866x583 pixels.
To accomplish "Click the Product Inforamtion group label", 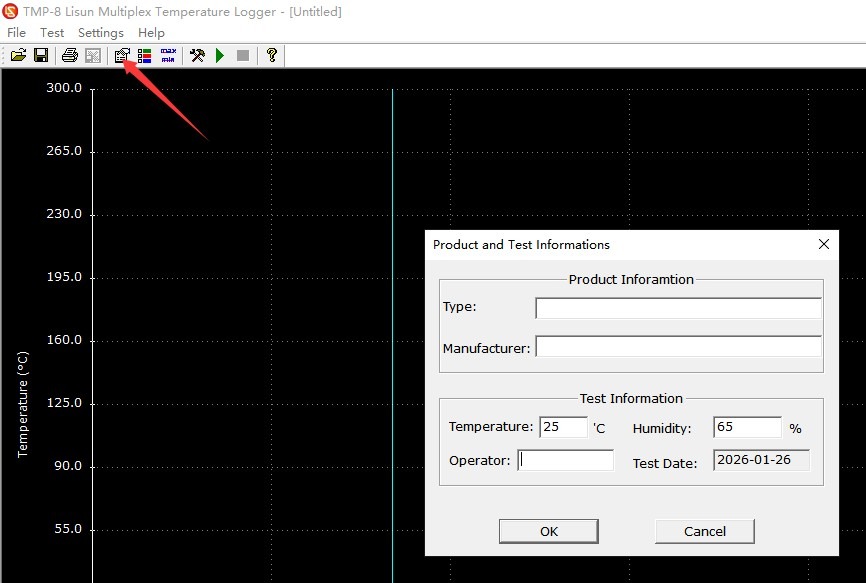I will (631, 279).
